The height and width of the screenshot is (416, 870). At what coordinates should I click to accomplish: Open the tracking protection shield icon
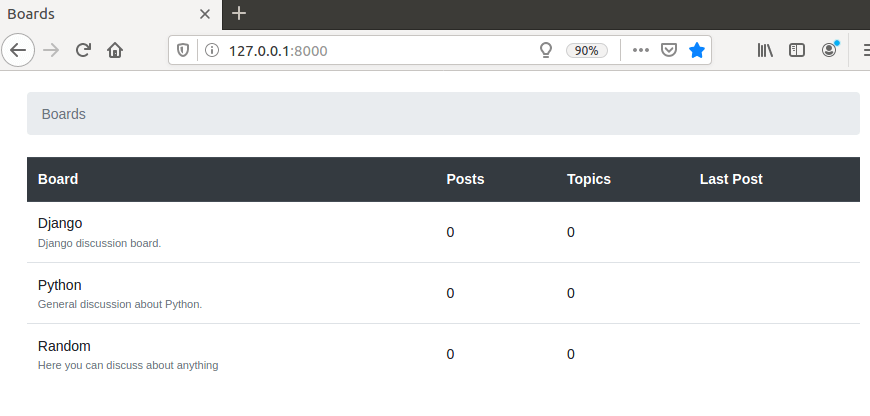[x=183, y=50]
